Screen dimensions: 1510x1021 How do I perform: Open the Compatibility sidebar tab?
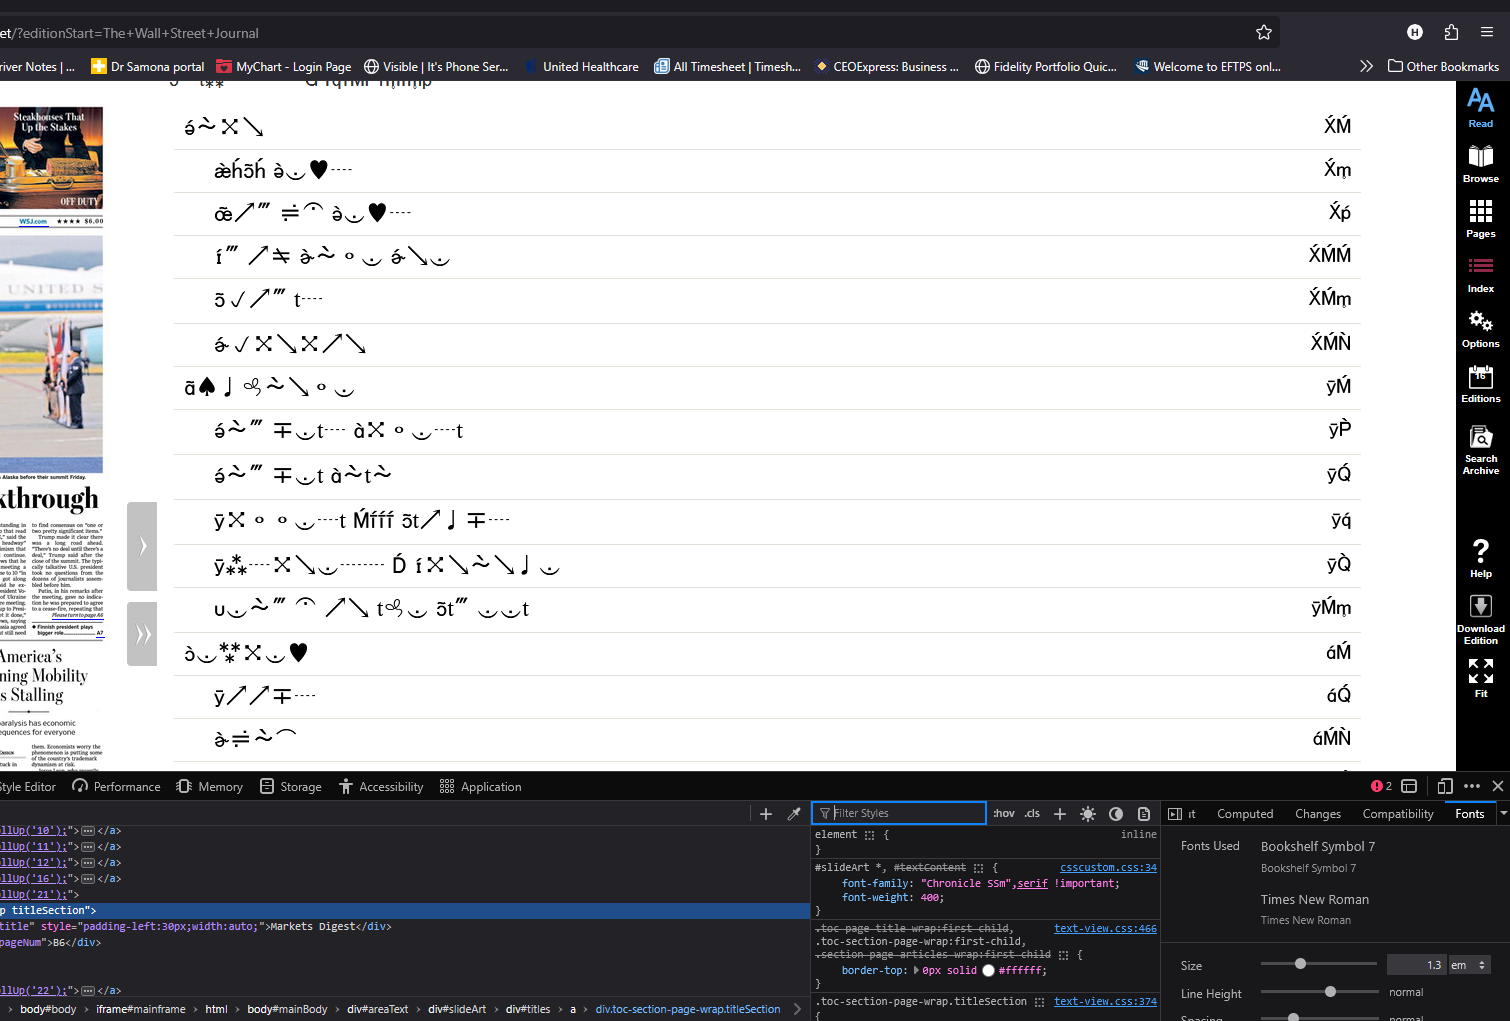click(1398, 814)
